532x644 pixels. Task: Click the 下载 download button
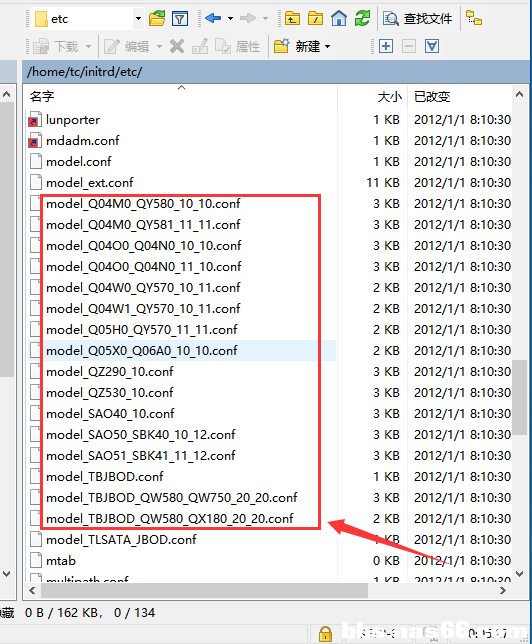55,46
